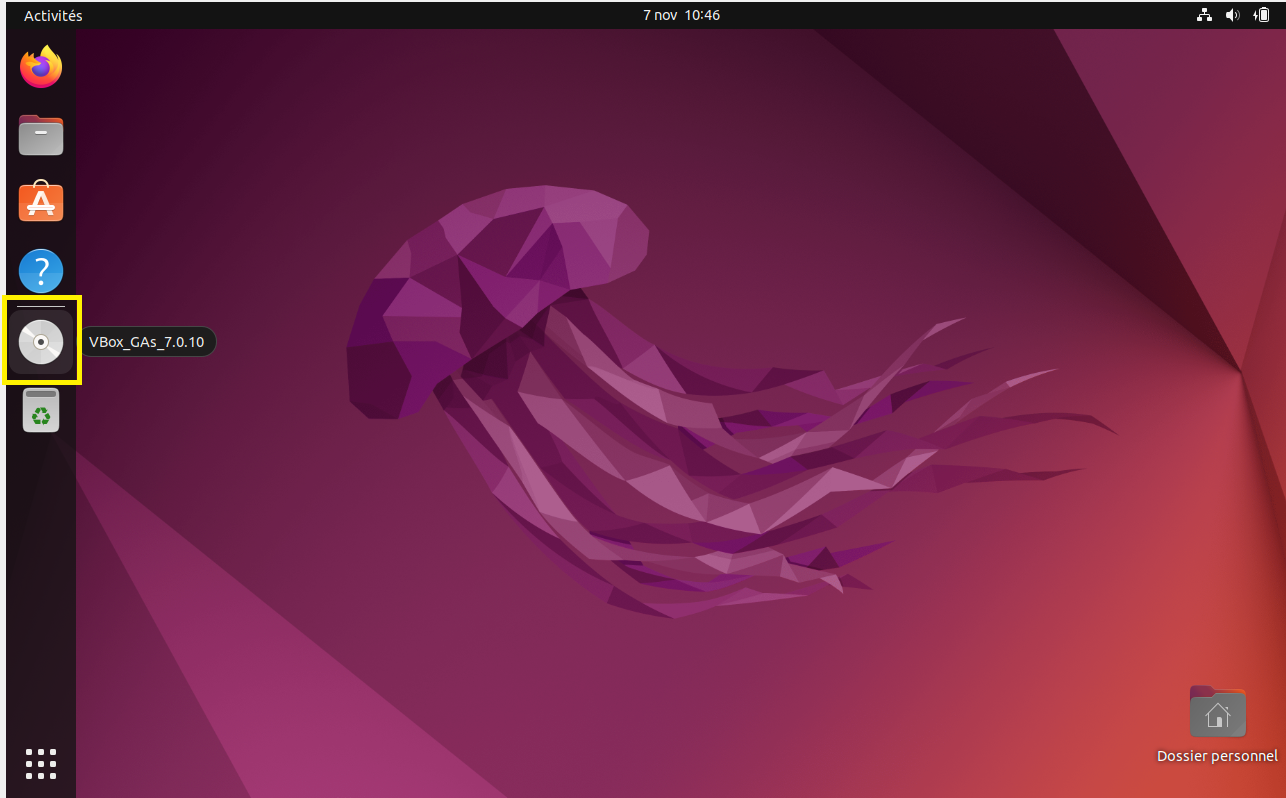Click empty dock space below the Trash
The image size is (1286, 798).
41,580
